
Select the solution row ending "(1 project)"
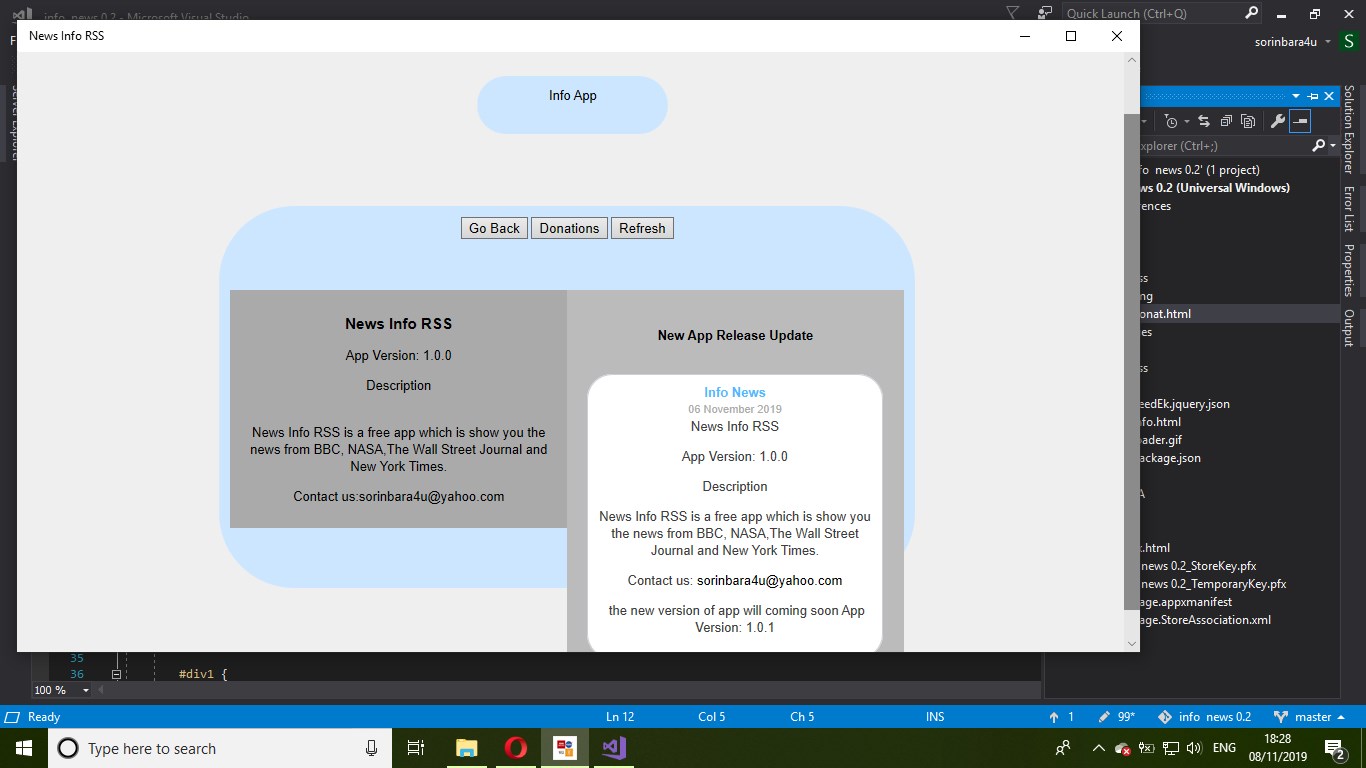coord(1200,170)
